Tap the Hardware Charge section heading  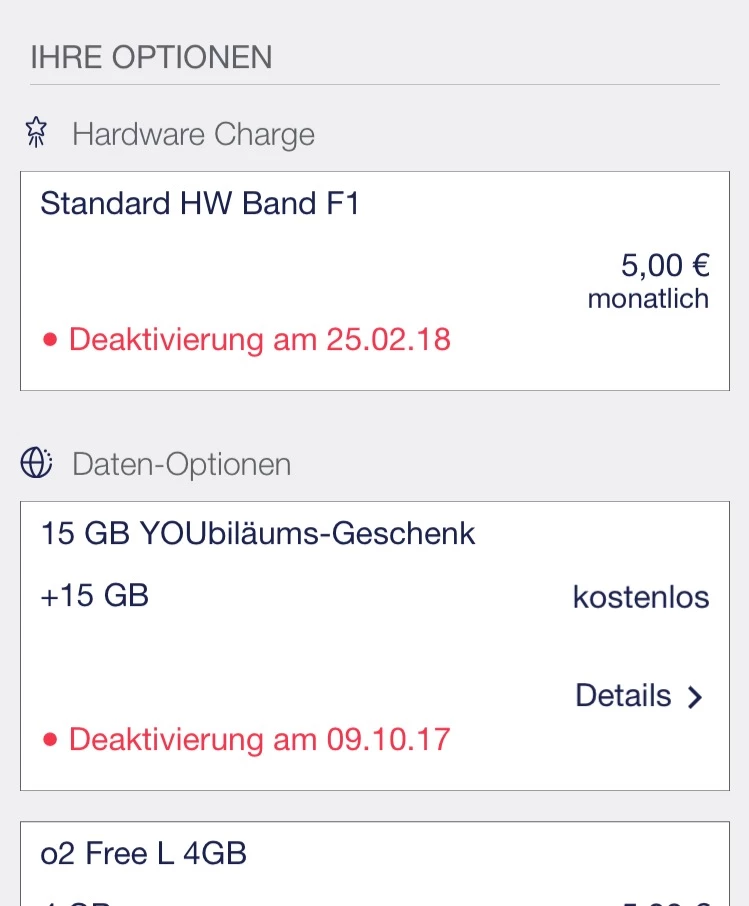pyautogui.click(x=193, y=134)
